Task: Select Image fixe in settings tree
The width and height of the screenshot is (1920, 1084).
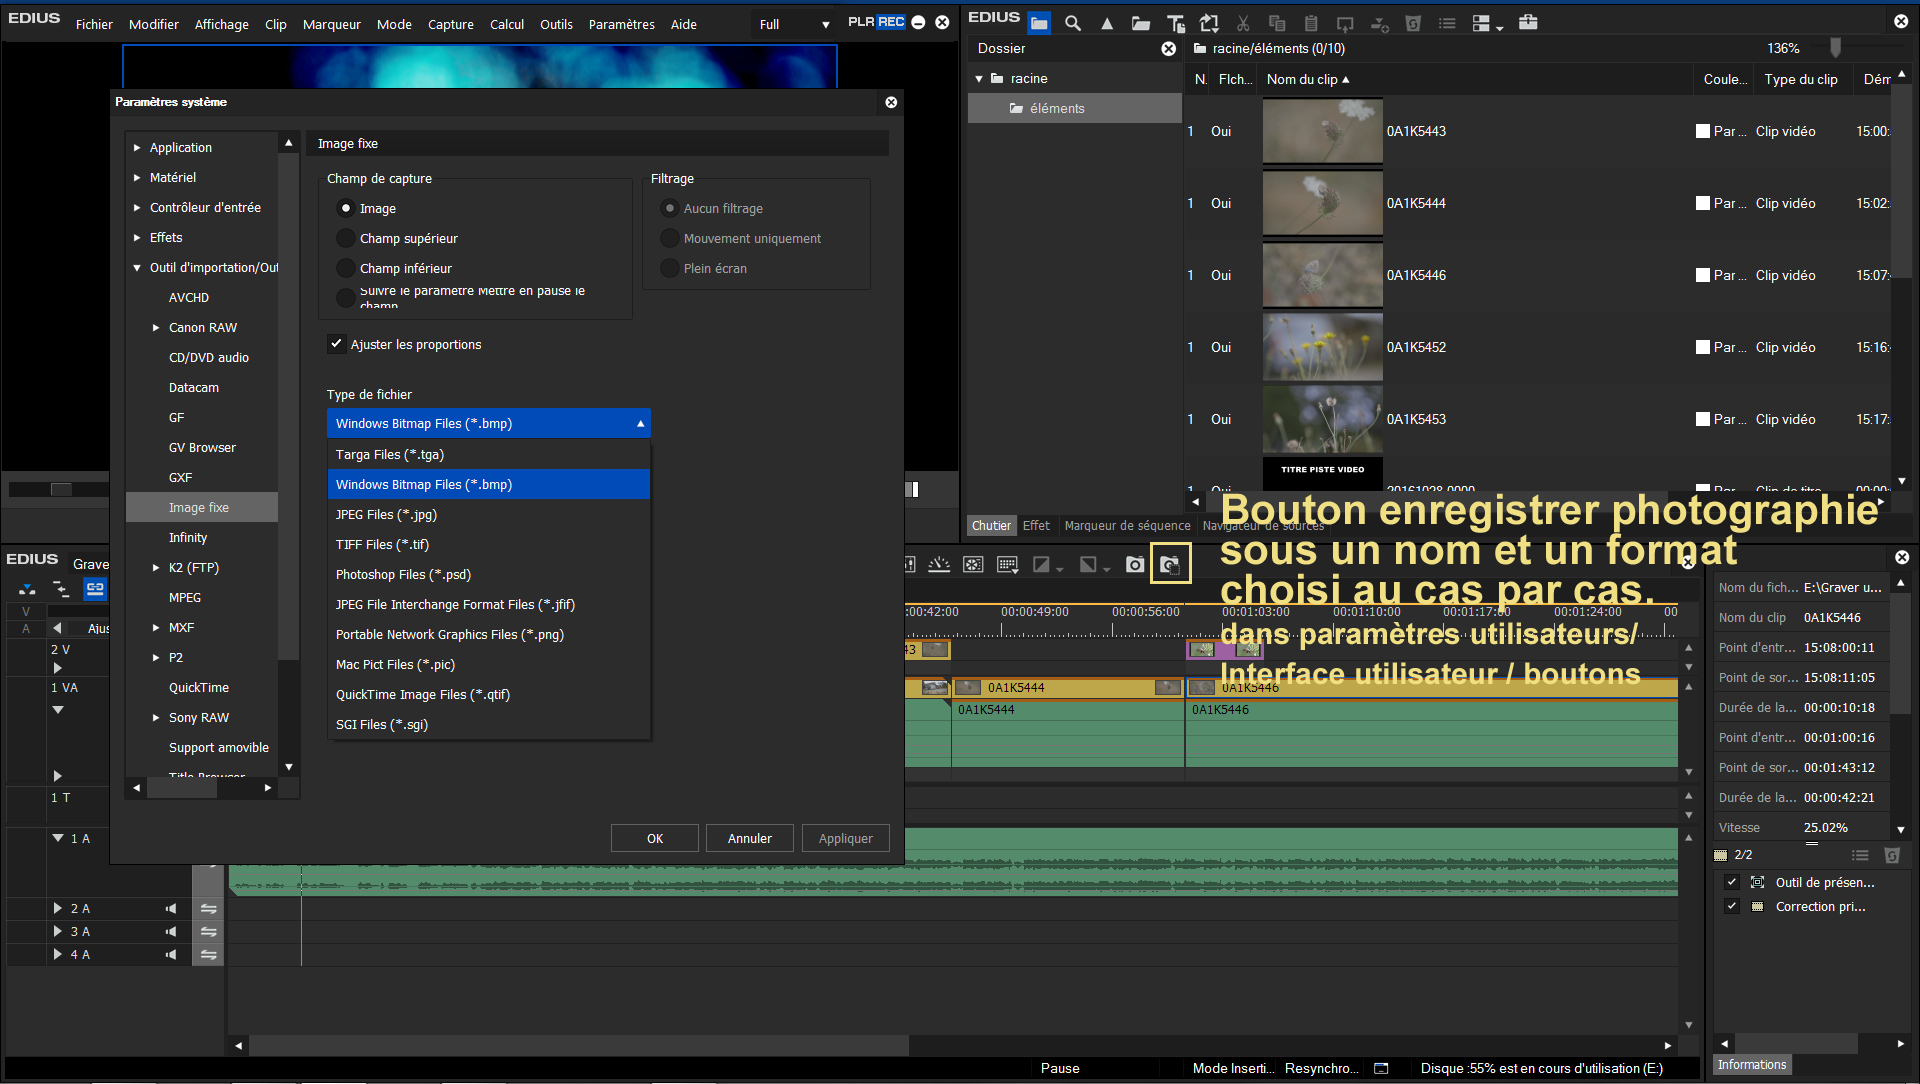Action: [x=202, y=507]
